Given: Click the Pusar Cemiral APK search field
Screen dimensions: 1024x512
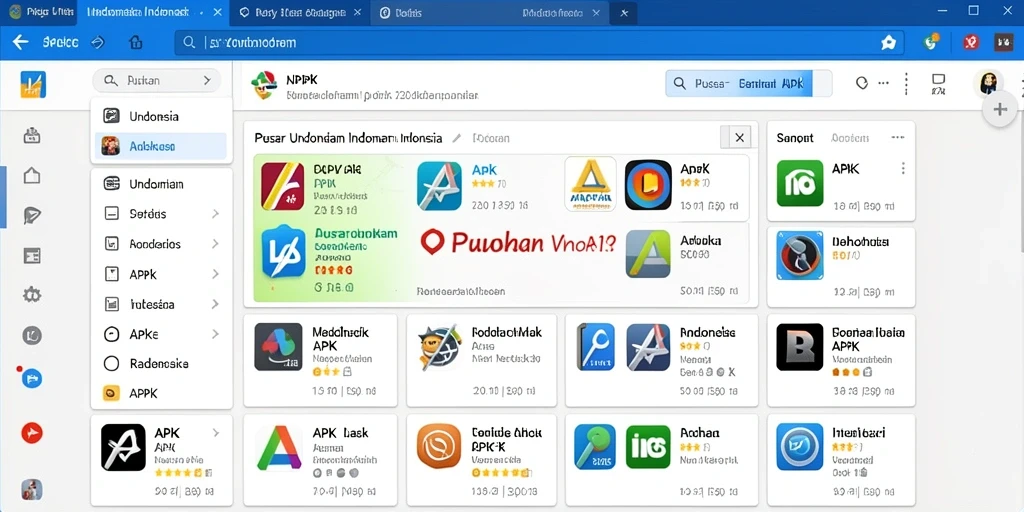Looking at the screenshot, I should point(748,84).
